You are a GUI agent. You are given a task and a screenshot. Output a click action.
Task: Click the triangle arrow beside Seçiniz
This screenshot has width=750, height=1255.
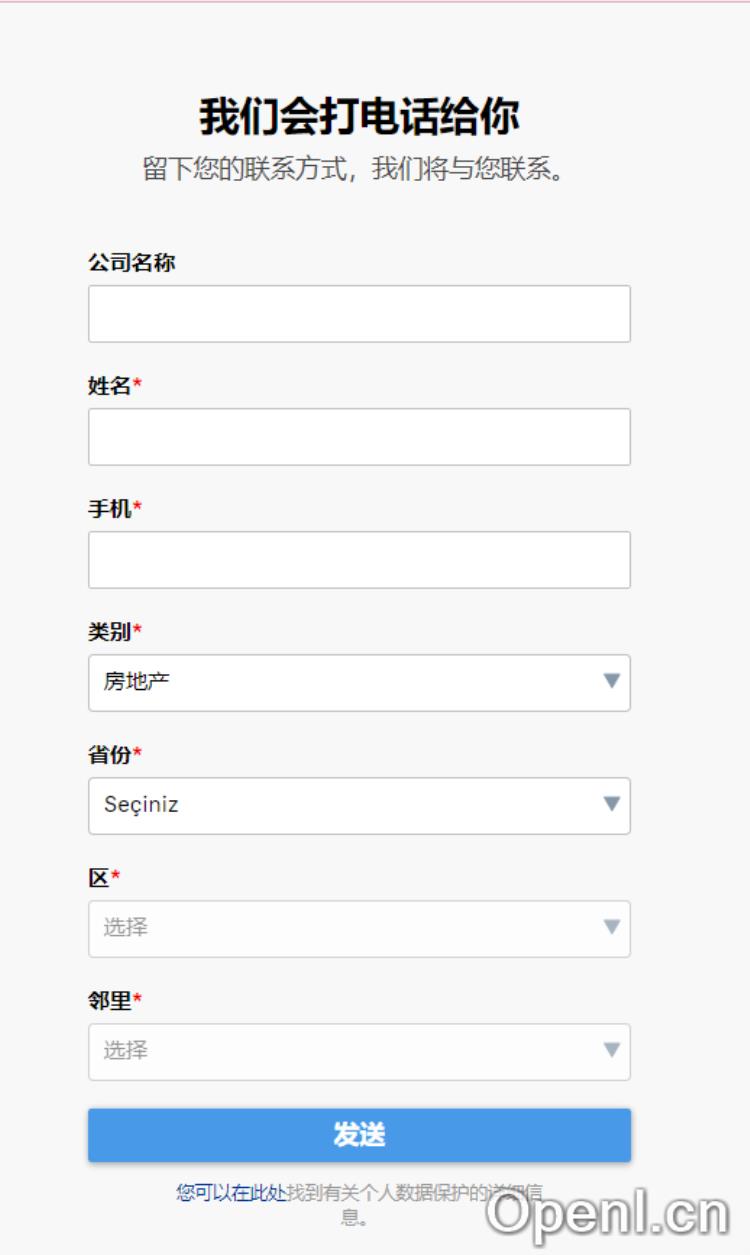pyautogui.click(x=612, y=805)
